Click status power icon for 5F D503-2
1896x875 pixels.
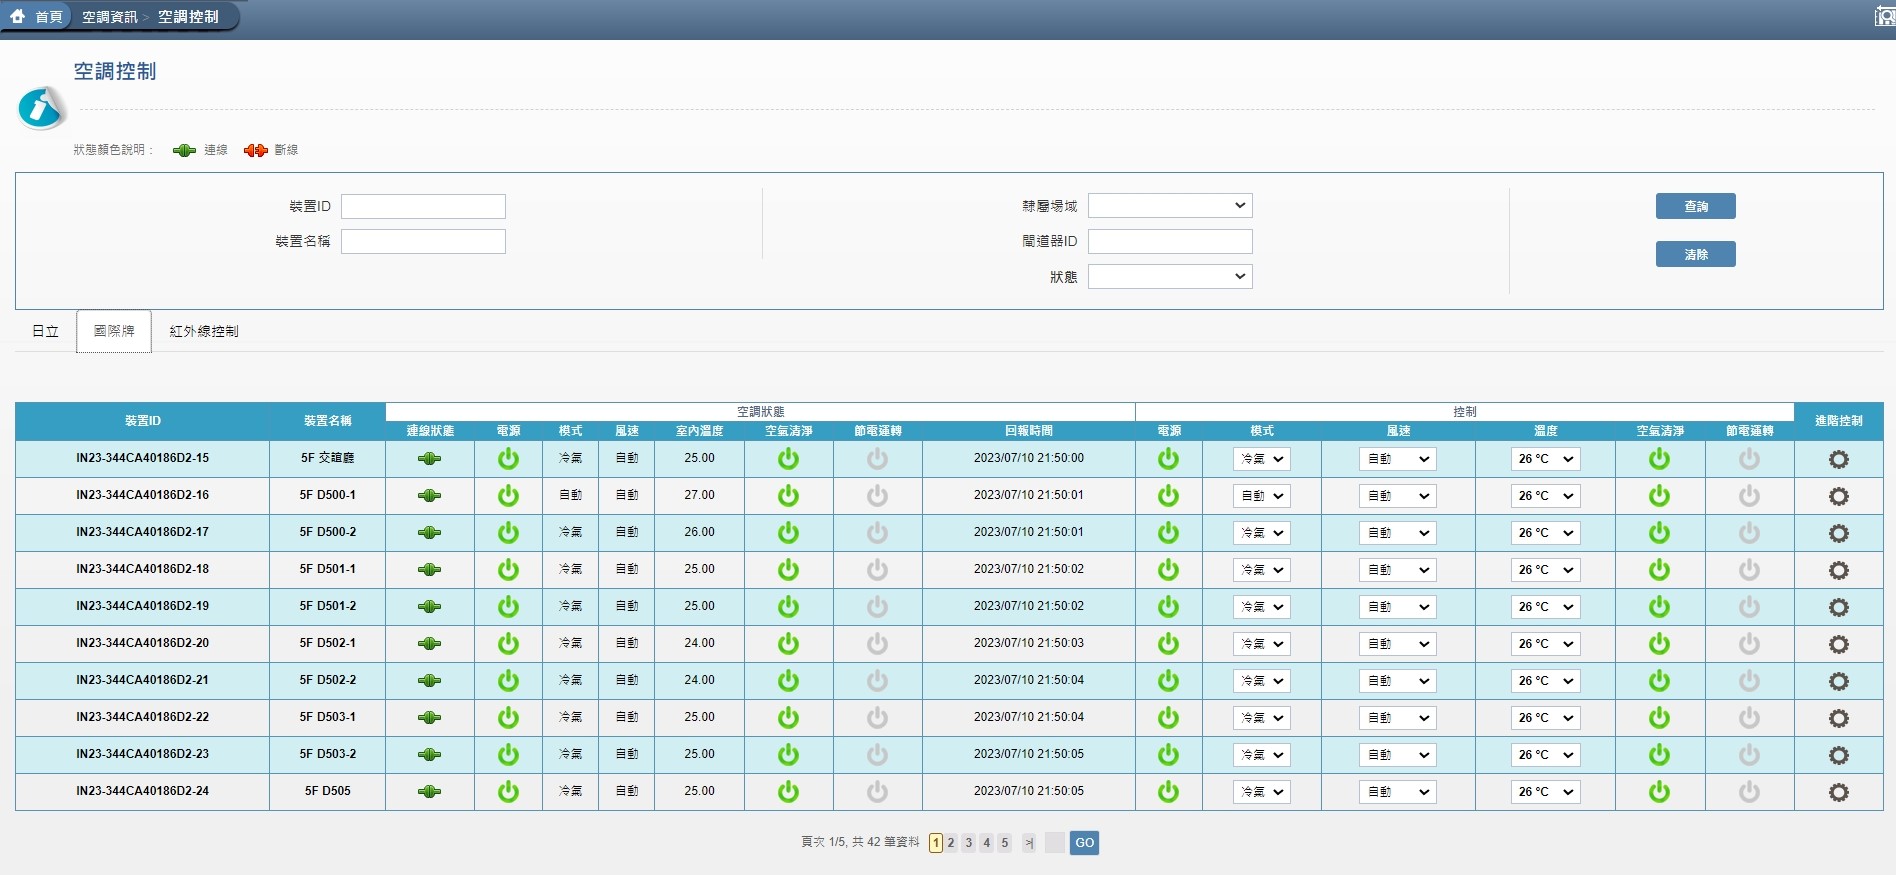click(508, 755)
